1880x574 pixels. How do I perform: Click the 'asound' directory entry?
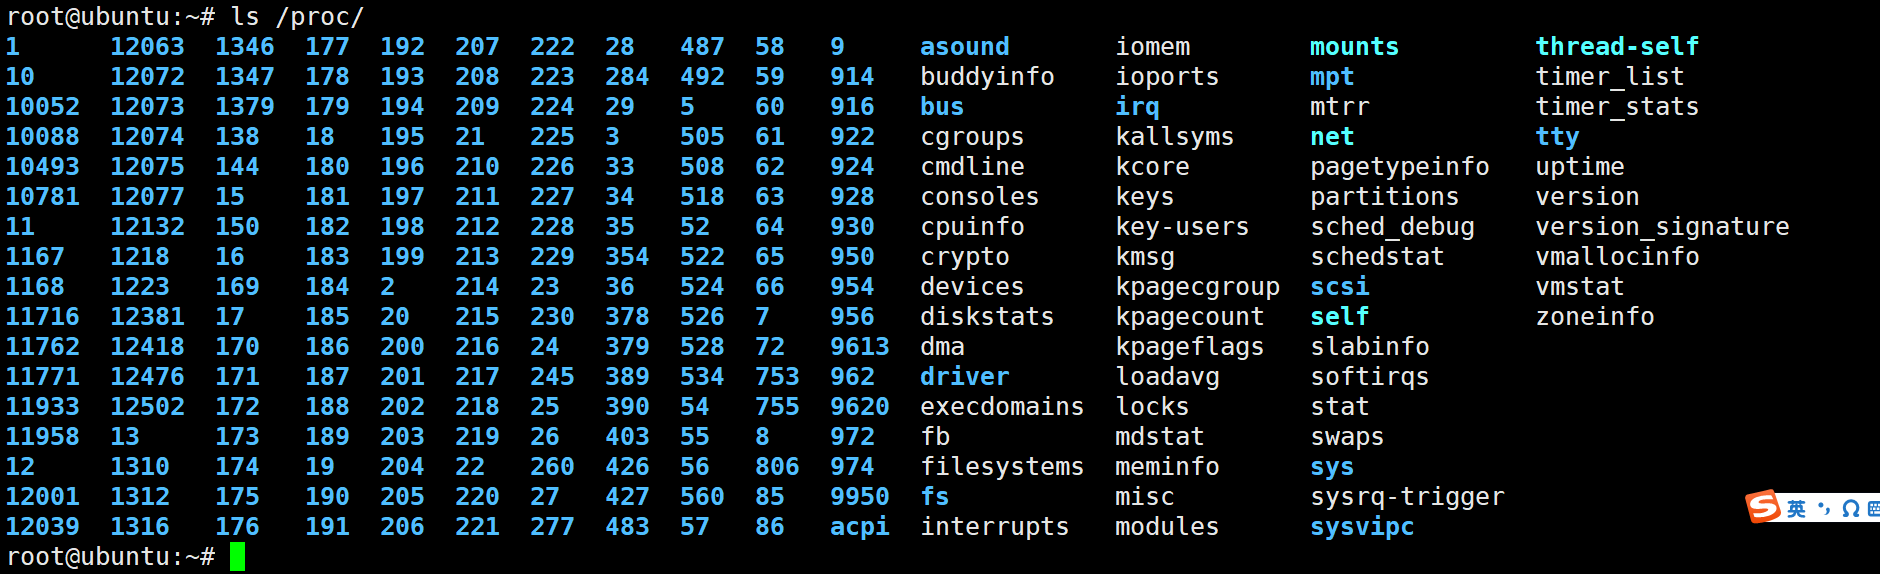[964, 47]
